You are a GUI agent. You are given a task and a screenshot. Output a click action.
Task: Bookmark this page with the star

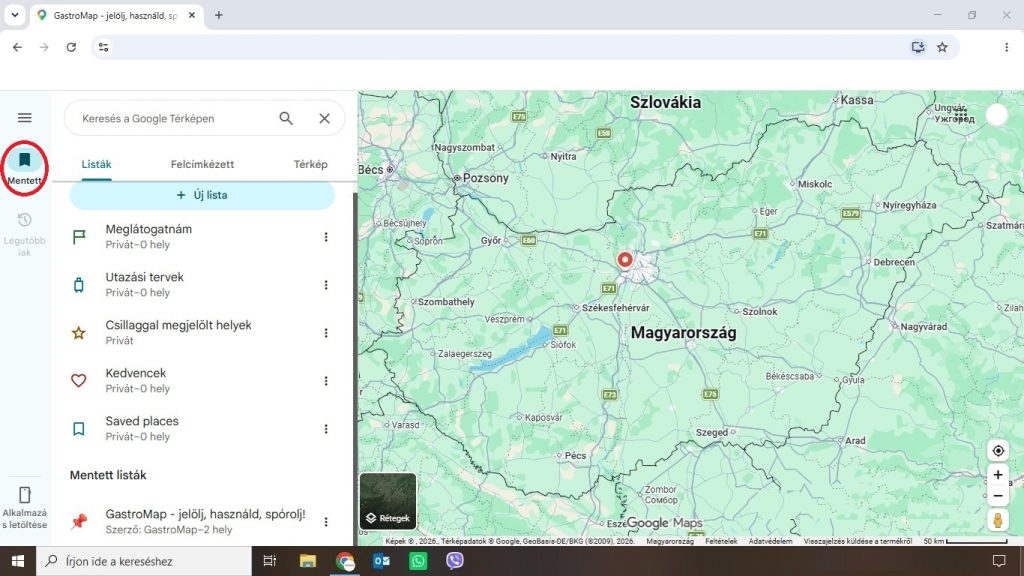coord(942,47)
